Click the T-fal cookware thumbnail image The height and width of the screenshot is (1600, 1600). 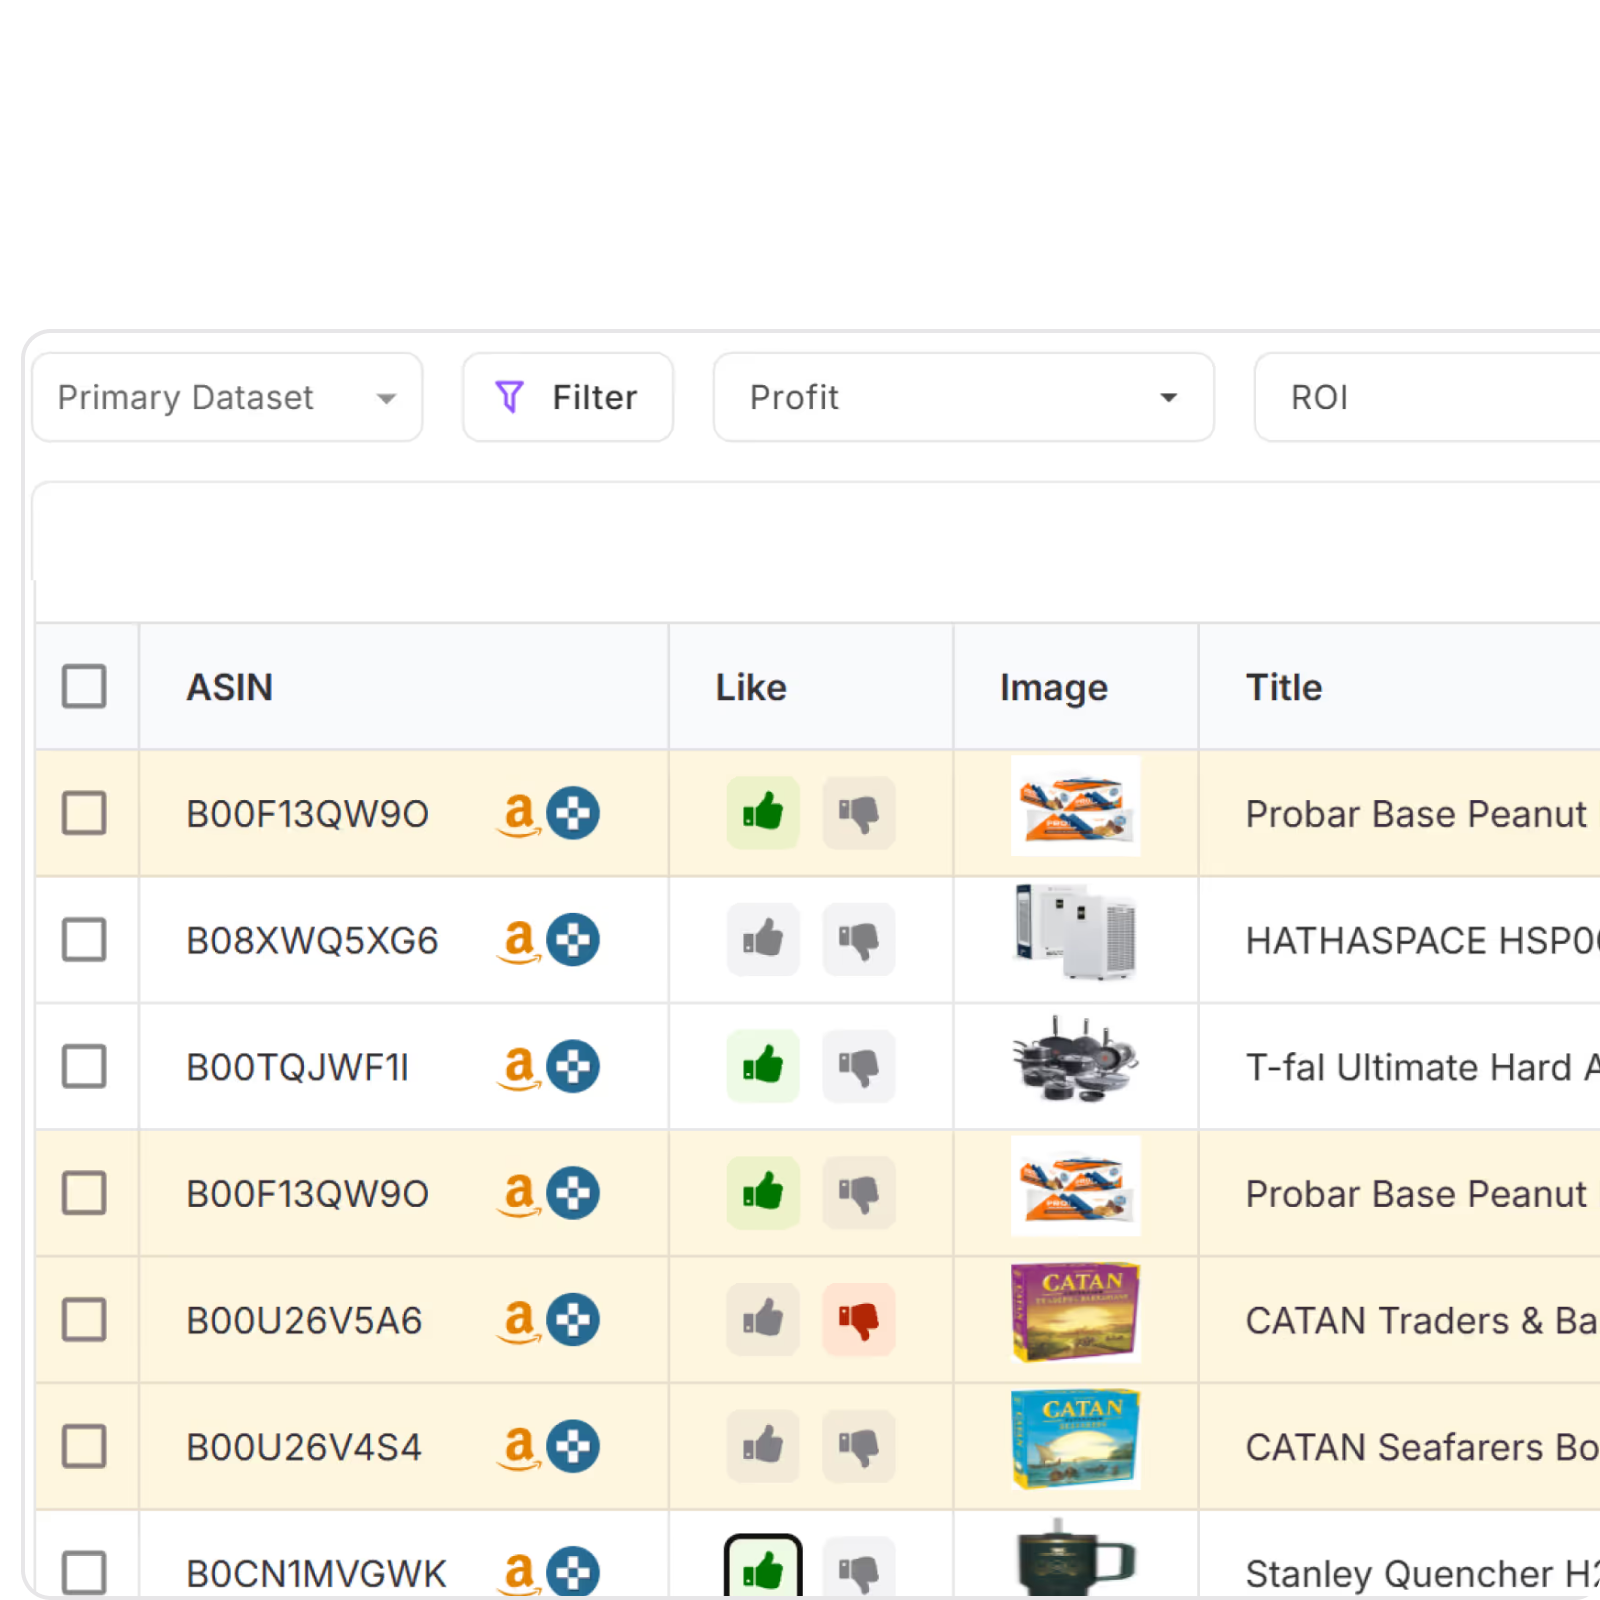point(1075,1060)
